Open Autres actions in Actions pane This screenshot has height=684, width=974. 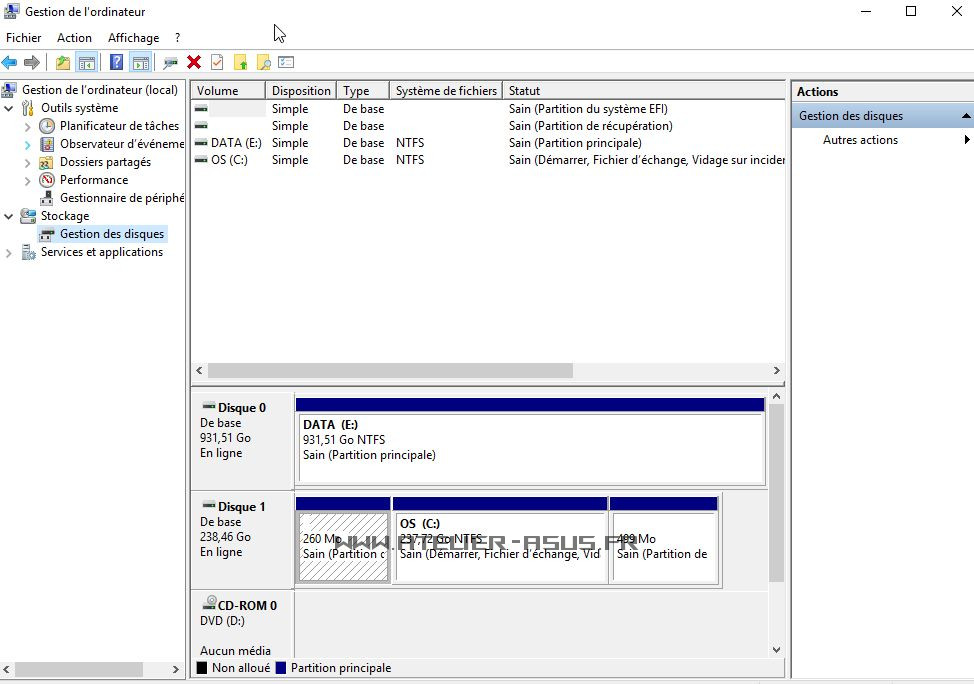click(x=860, y=140)
